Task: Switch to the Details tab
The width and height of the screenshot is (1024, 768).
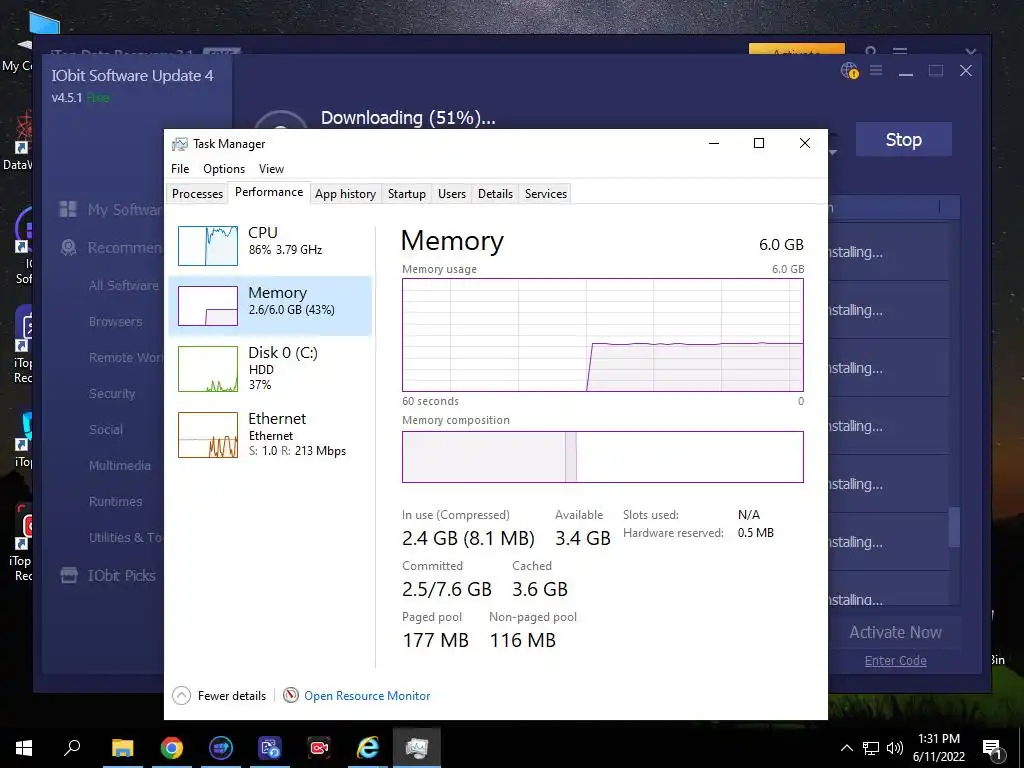Action: pos(495,194)
